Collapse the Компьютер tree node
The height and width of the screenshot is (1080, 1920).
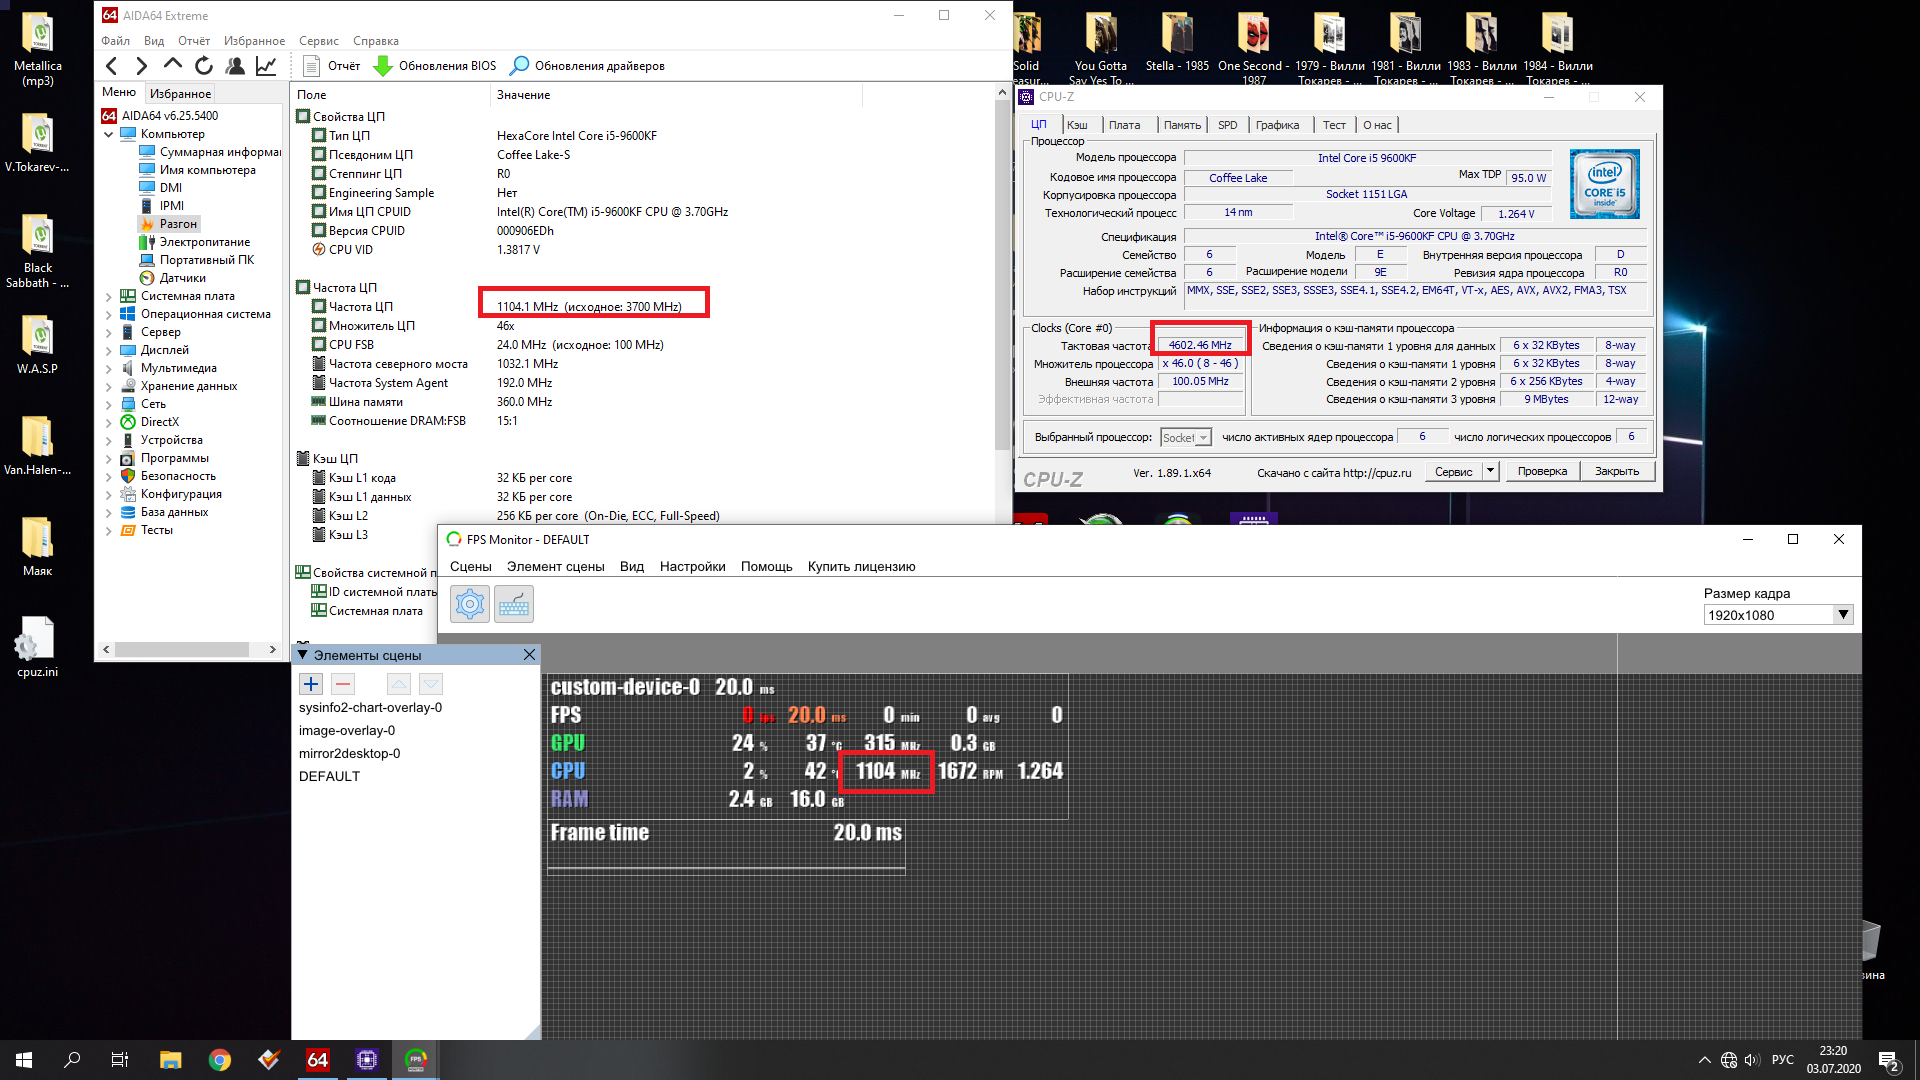point(108,134)
